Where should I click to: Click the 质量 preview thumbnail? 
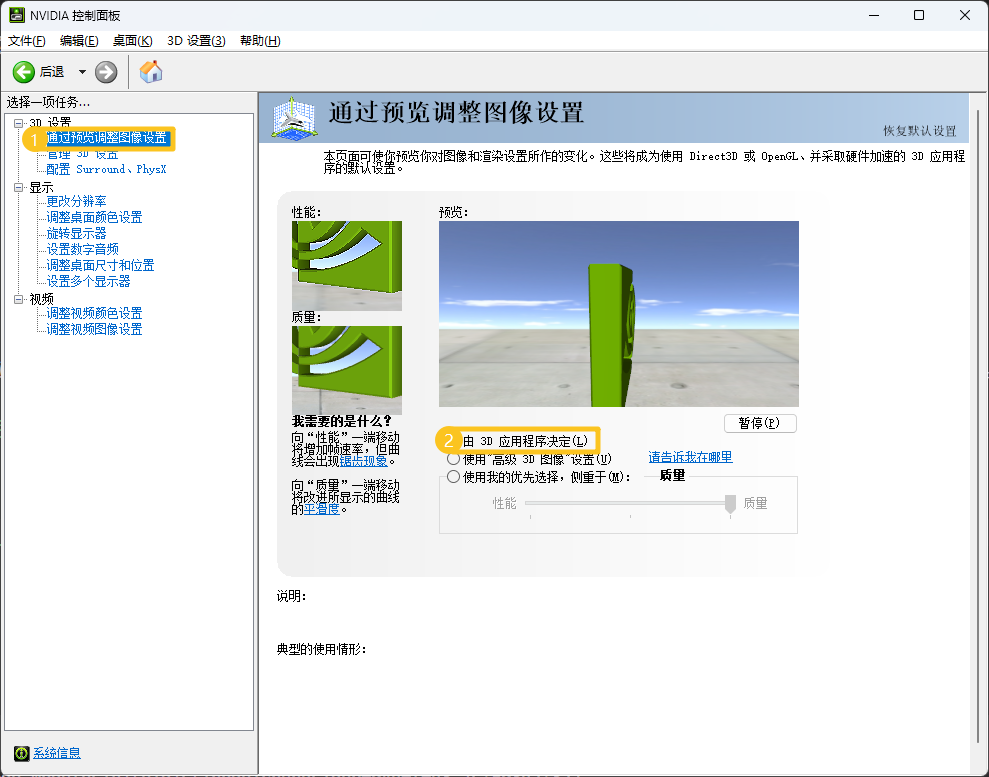point(347,370)
